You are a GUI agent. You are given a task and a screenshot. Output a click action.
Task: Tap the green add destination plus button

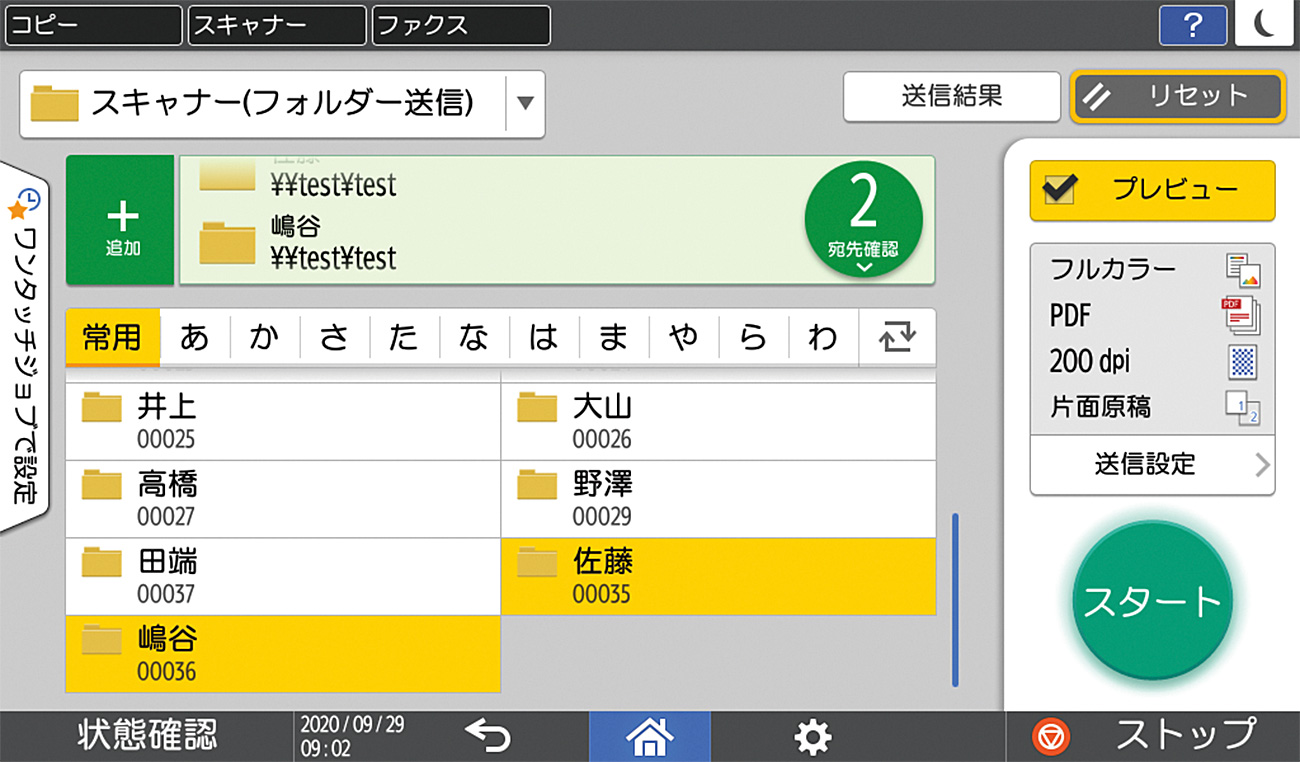[x=121, y=220]
